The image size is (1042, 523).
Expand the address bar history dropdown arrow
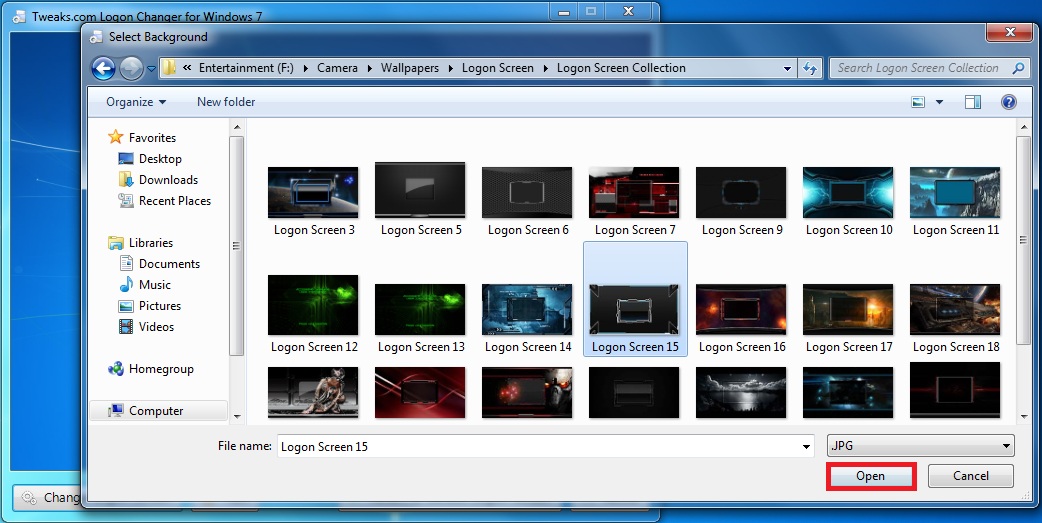(x=787, y=68)
